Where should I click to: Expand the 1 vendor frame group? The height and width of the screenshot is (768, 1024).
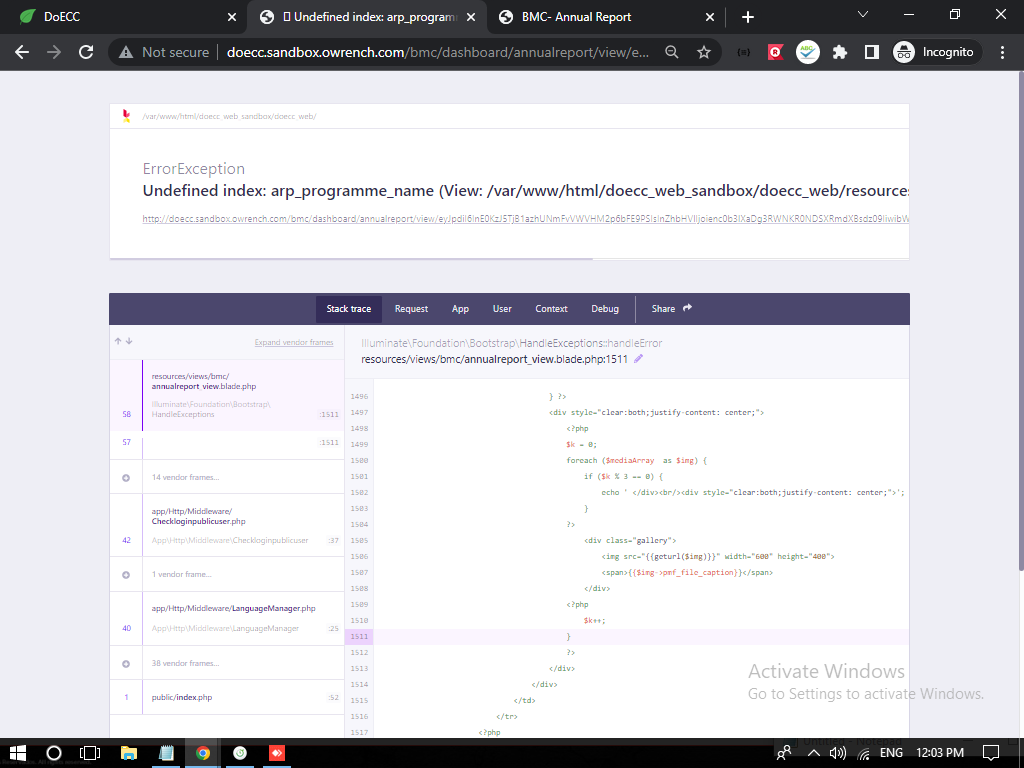[181, 575]
